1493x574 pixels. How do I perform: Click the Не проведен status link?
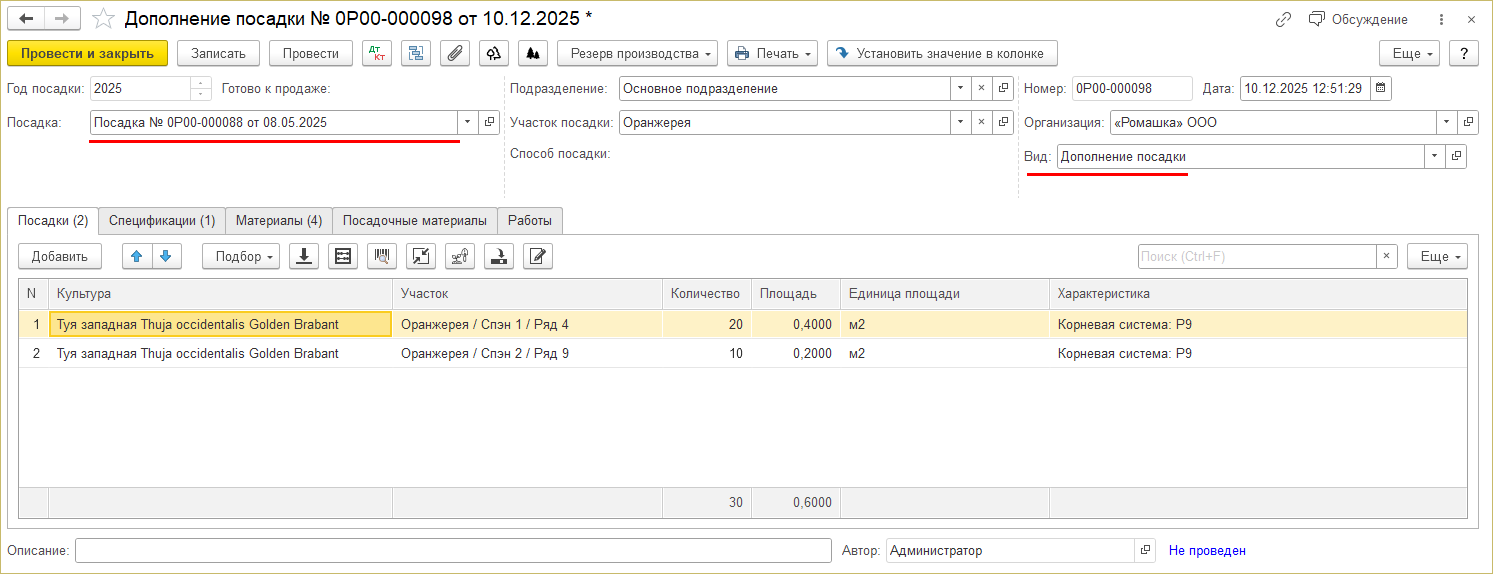[x=1207, y=550]
